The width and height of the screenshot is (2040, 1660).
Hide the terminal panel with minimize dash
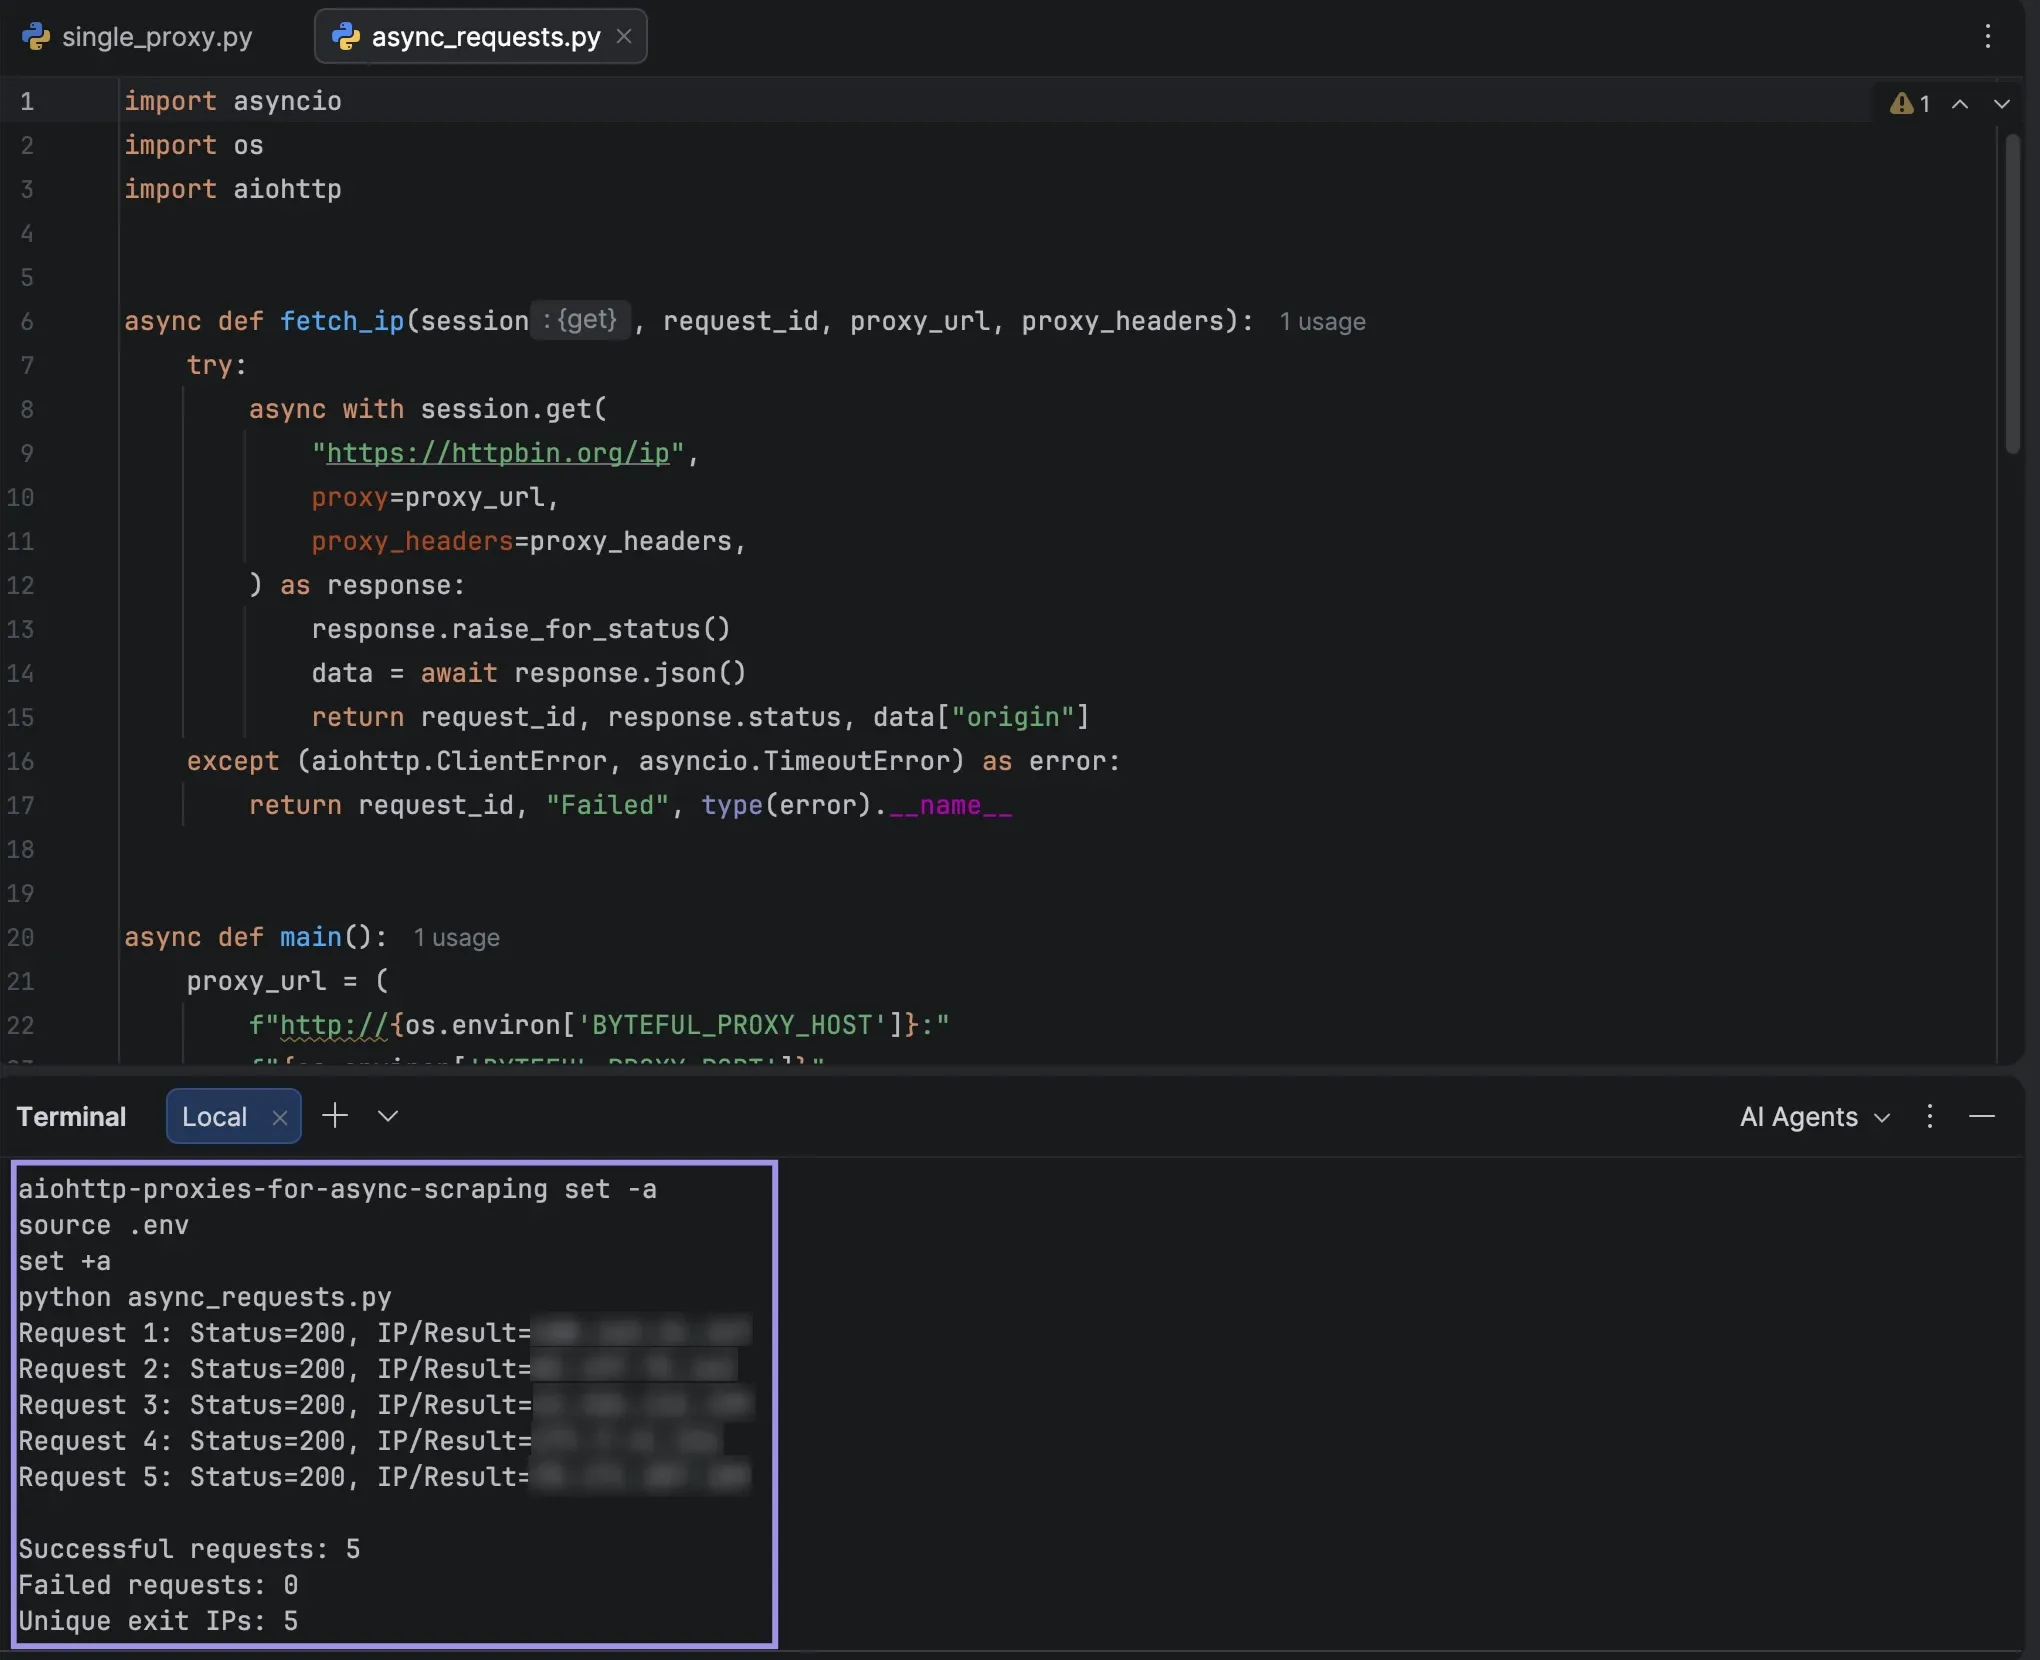(1982, 1116)
